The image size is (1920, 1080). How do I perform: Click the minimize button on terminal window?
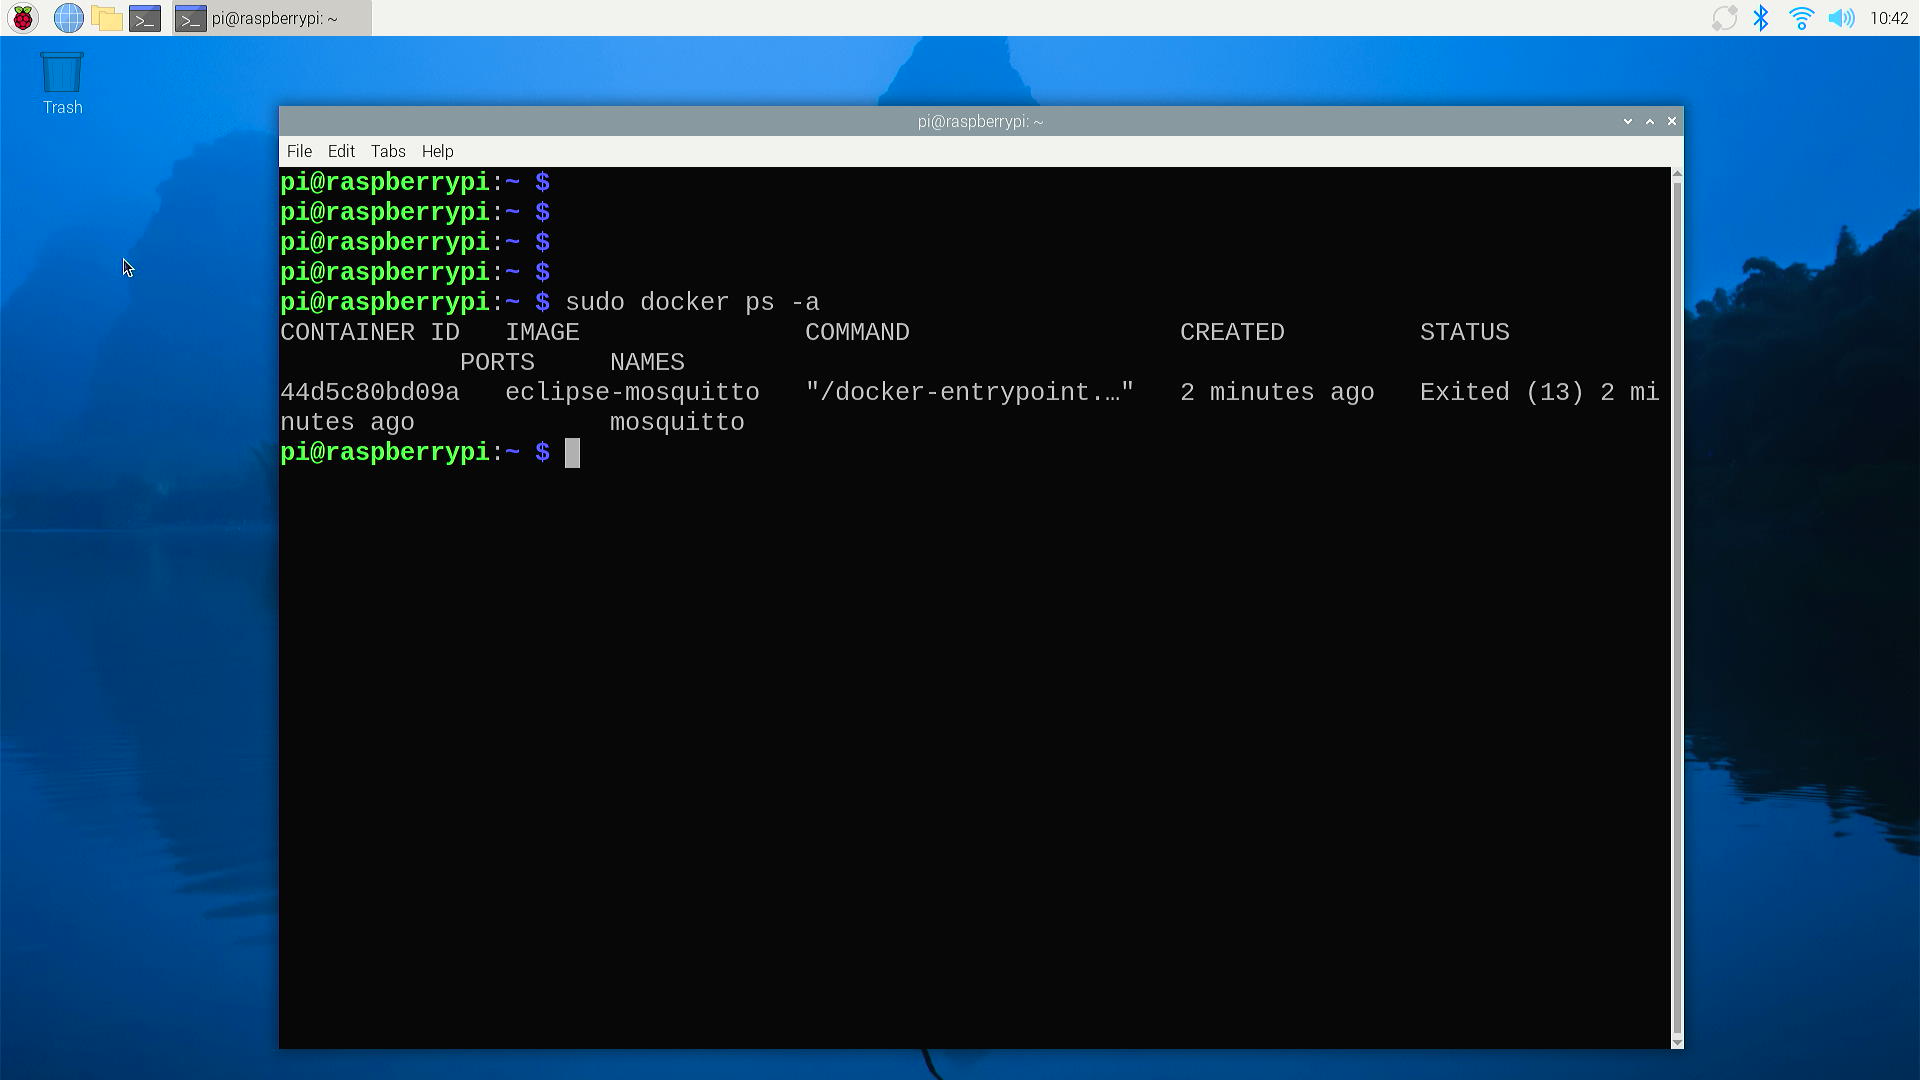[x=1627, y=121]
